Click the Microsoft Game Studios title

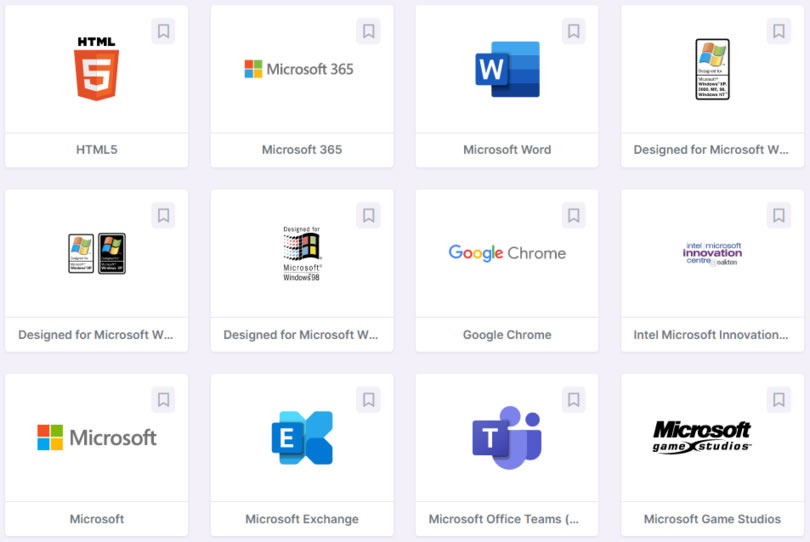[x=712, y=519]
